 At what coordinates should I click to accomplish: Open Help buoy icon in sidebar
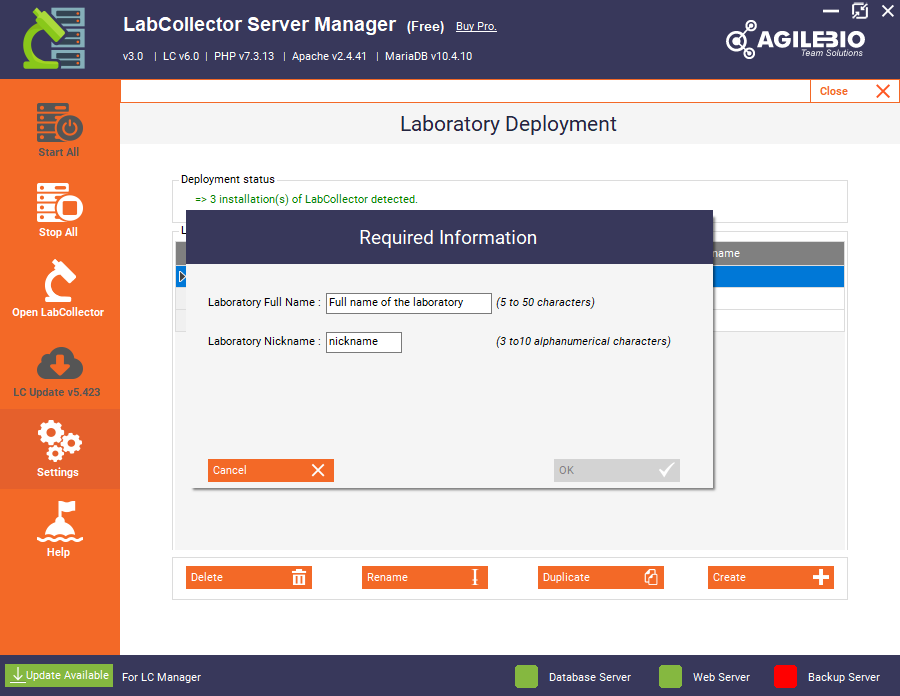pos(60,522)
